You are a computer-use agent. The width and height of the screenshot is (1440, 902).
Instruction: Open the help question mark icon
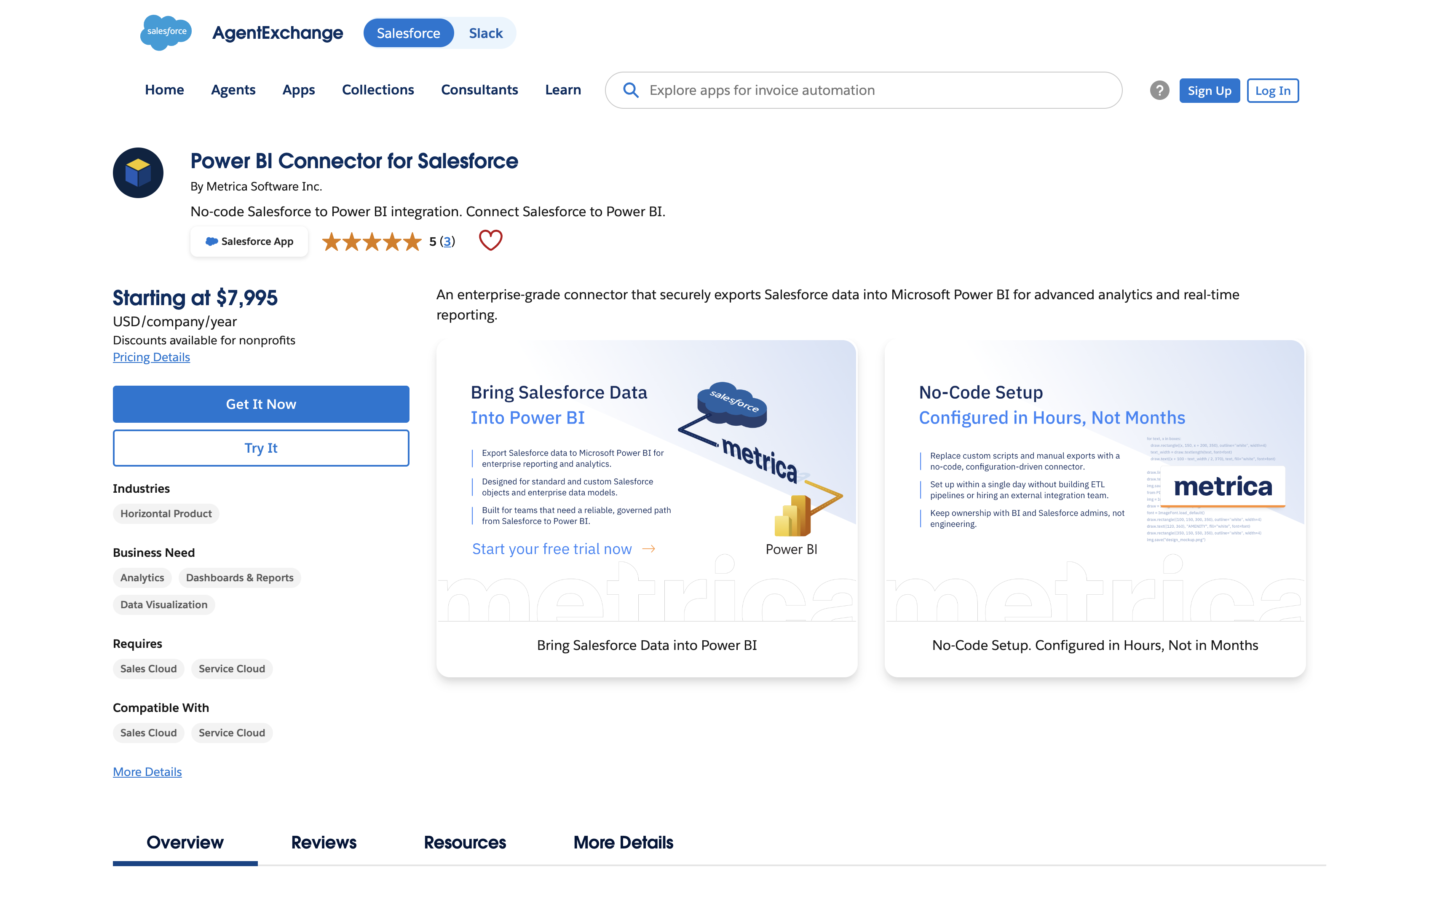(1159, 90)
